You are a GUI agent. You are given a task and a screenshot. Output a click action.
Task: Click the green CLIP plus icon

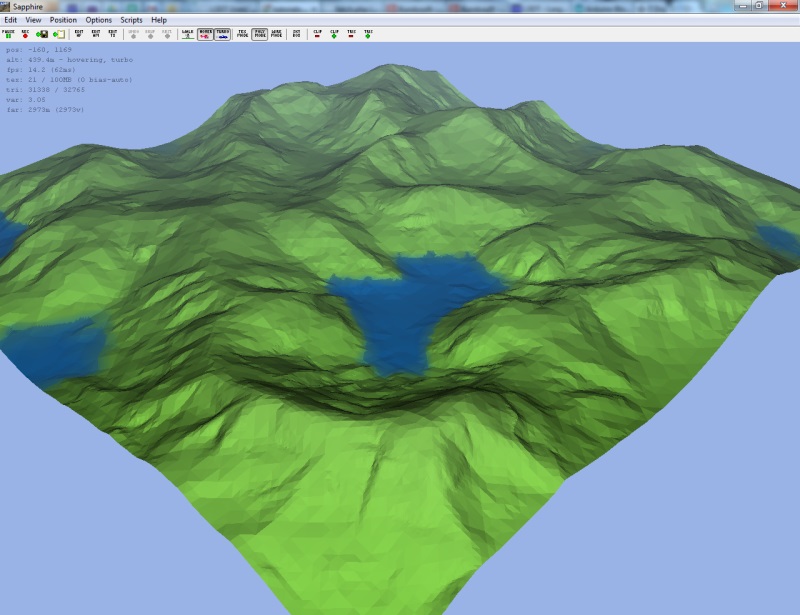(x=335, y=33)
